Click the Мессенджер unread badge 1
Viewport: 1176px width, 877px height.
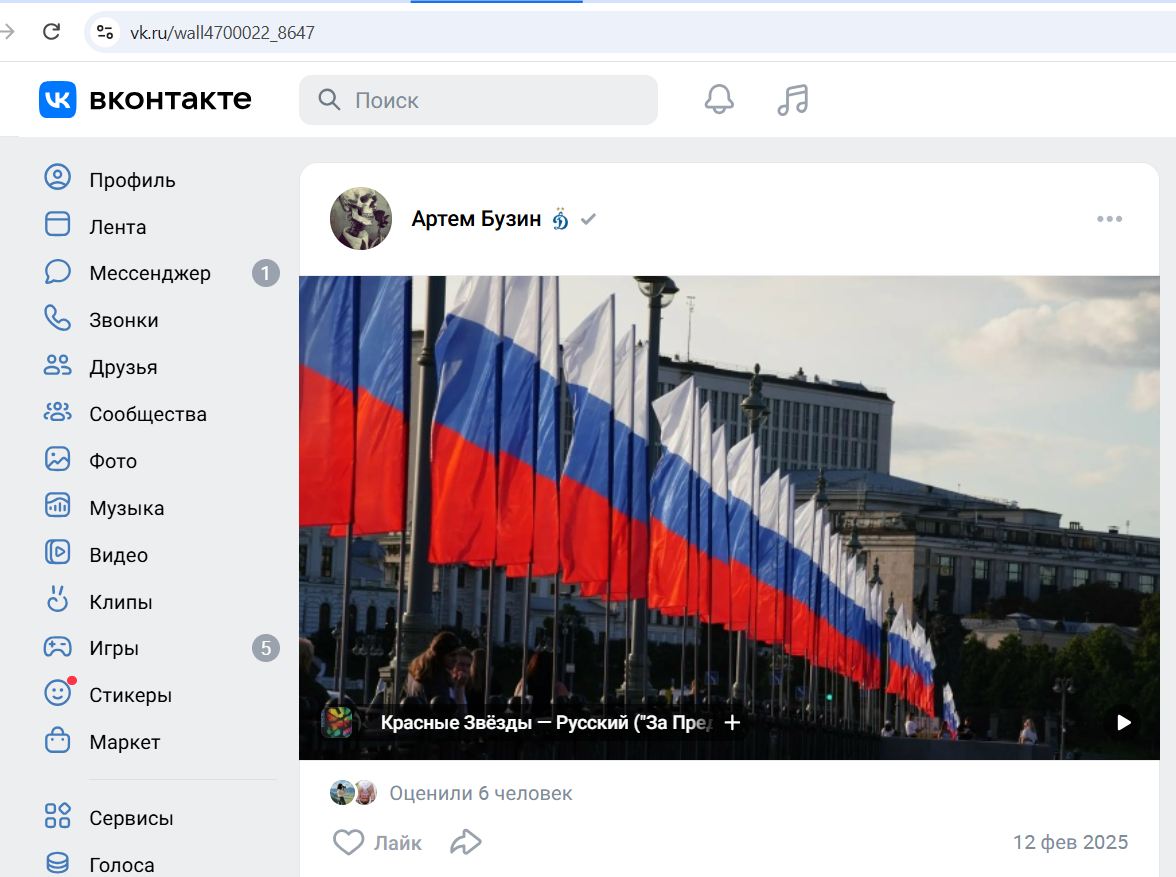266,273
